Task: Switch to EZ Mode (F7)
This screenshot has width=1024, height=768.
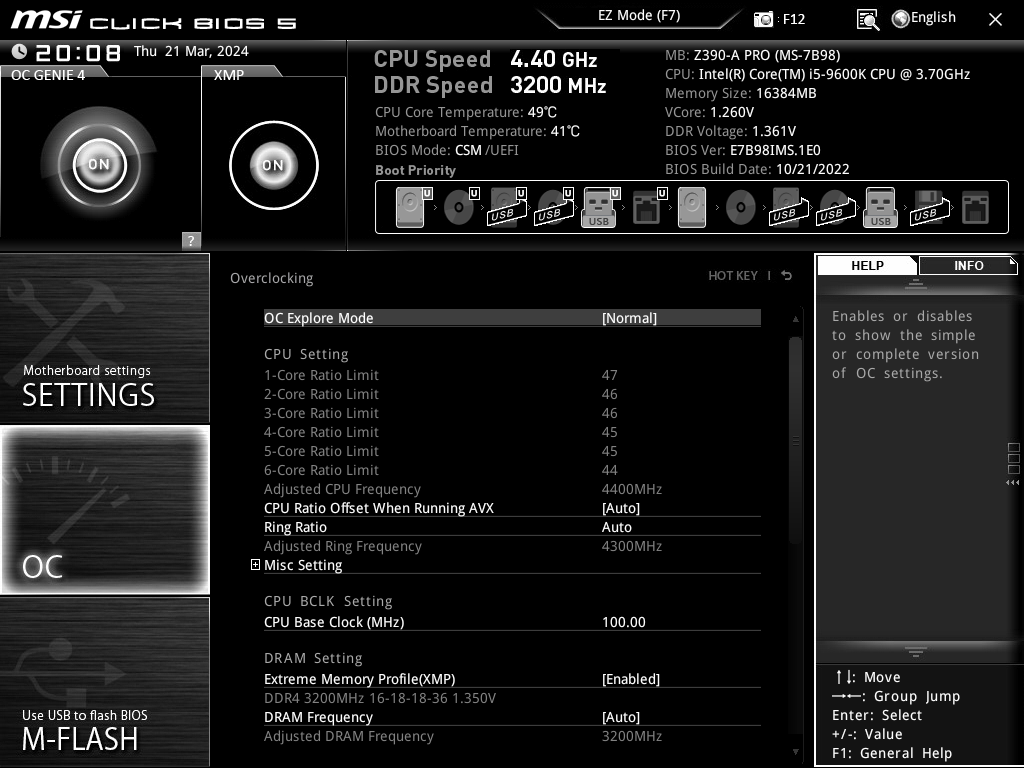Action: pyautogui.click(x=639, y=16)
